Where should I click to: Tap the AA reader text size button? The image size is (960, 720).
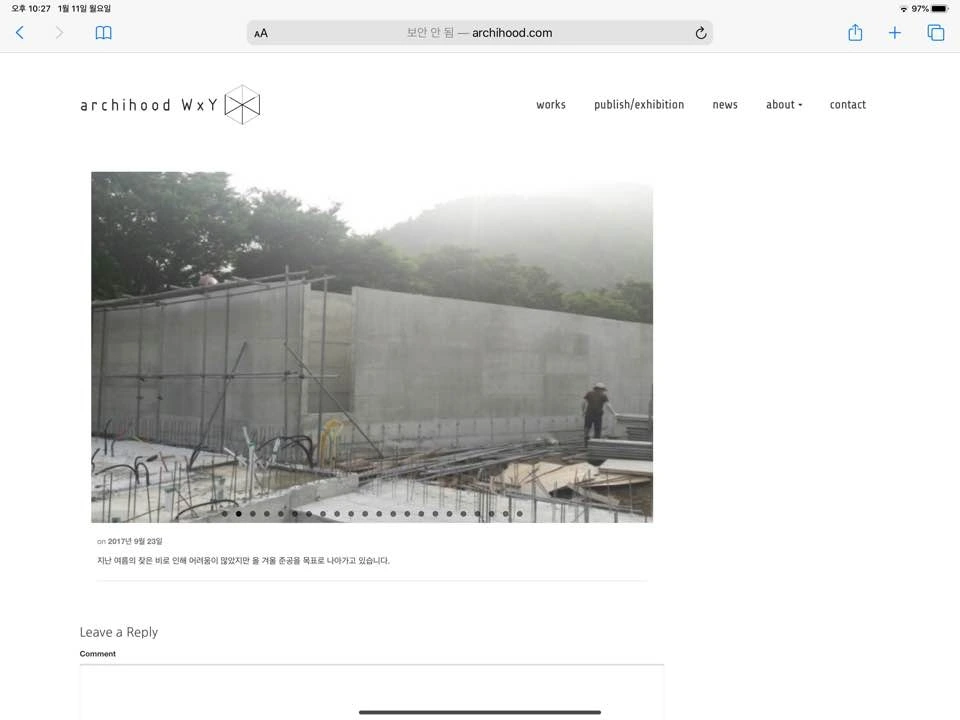tap(261, 33)
